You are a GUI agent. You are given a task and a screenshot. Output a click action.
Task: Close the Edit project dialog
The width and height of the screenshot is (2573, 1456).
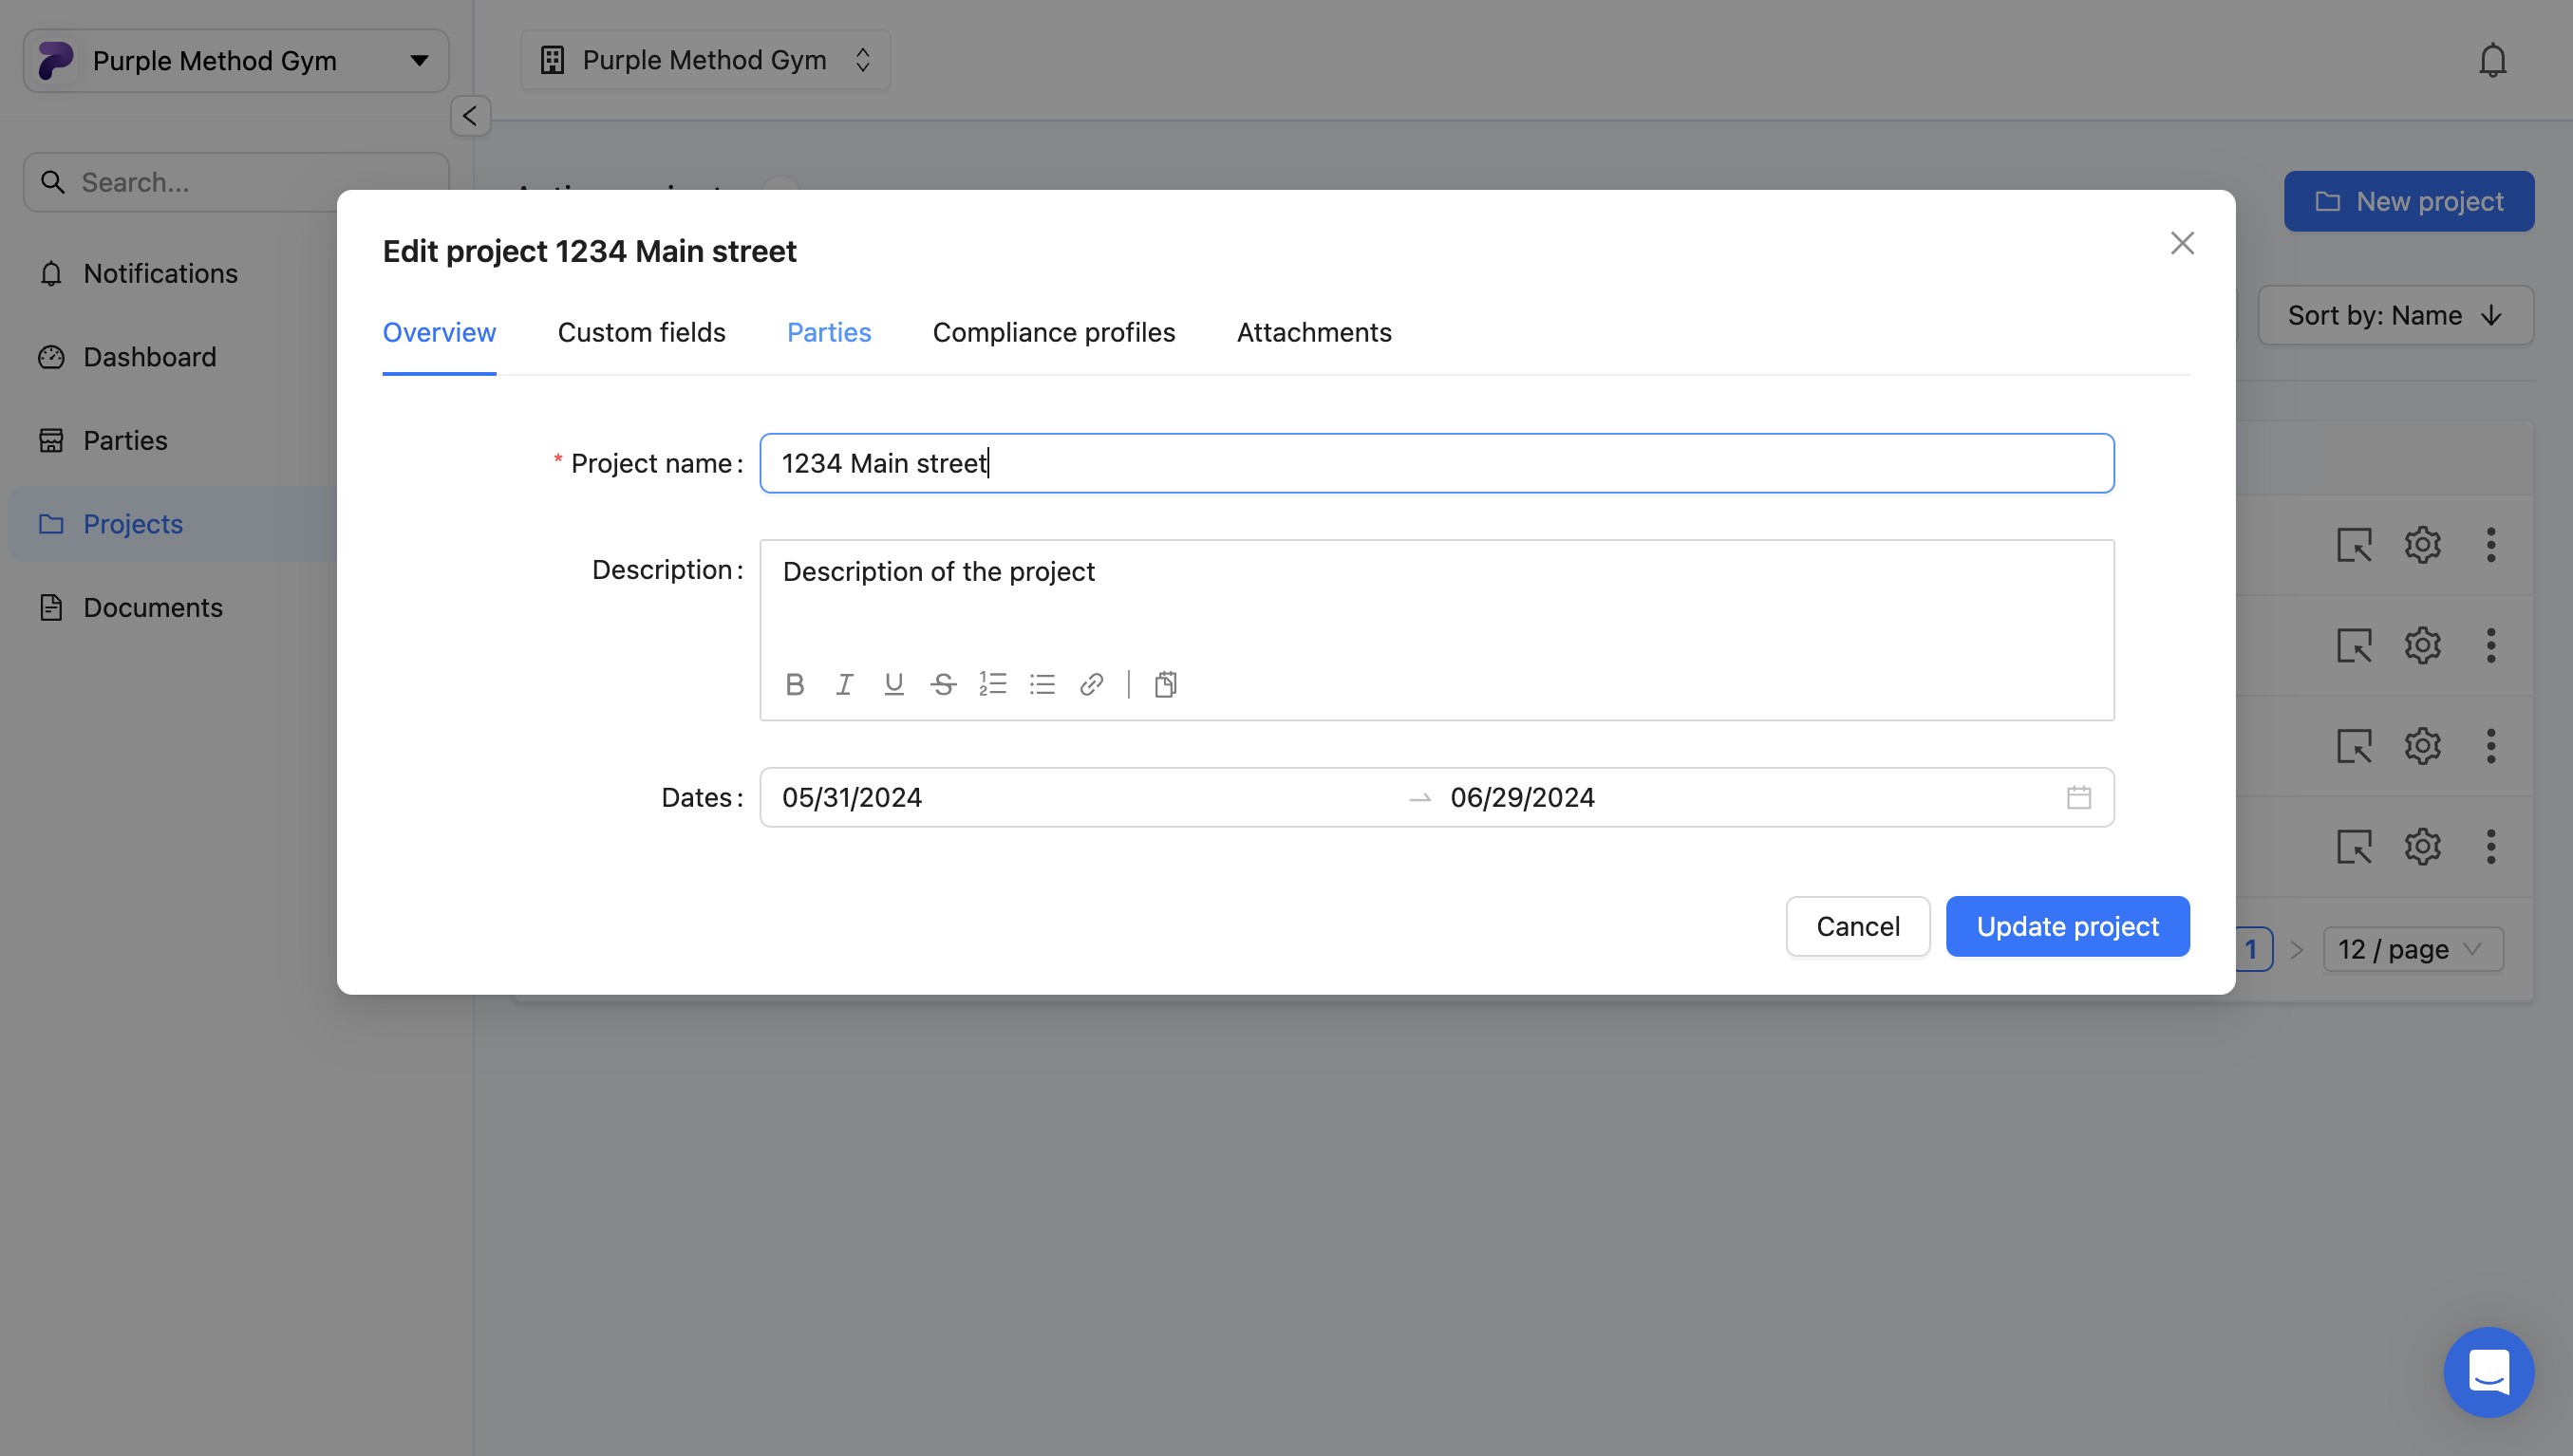coord(2182,243)
